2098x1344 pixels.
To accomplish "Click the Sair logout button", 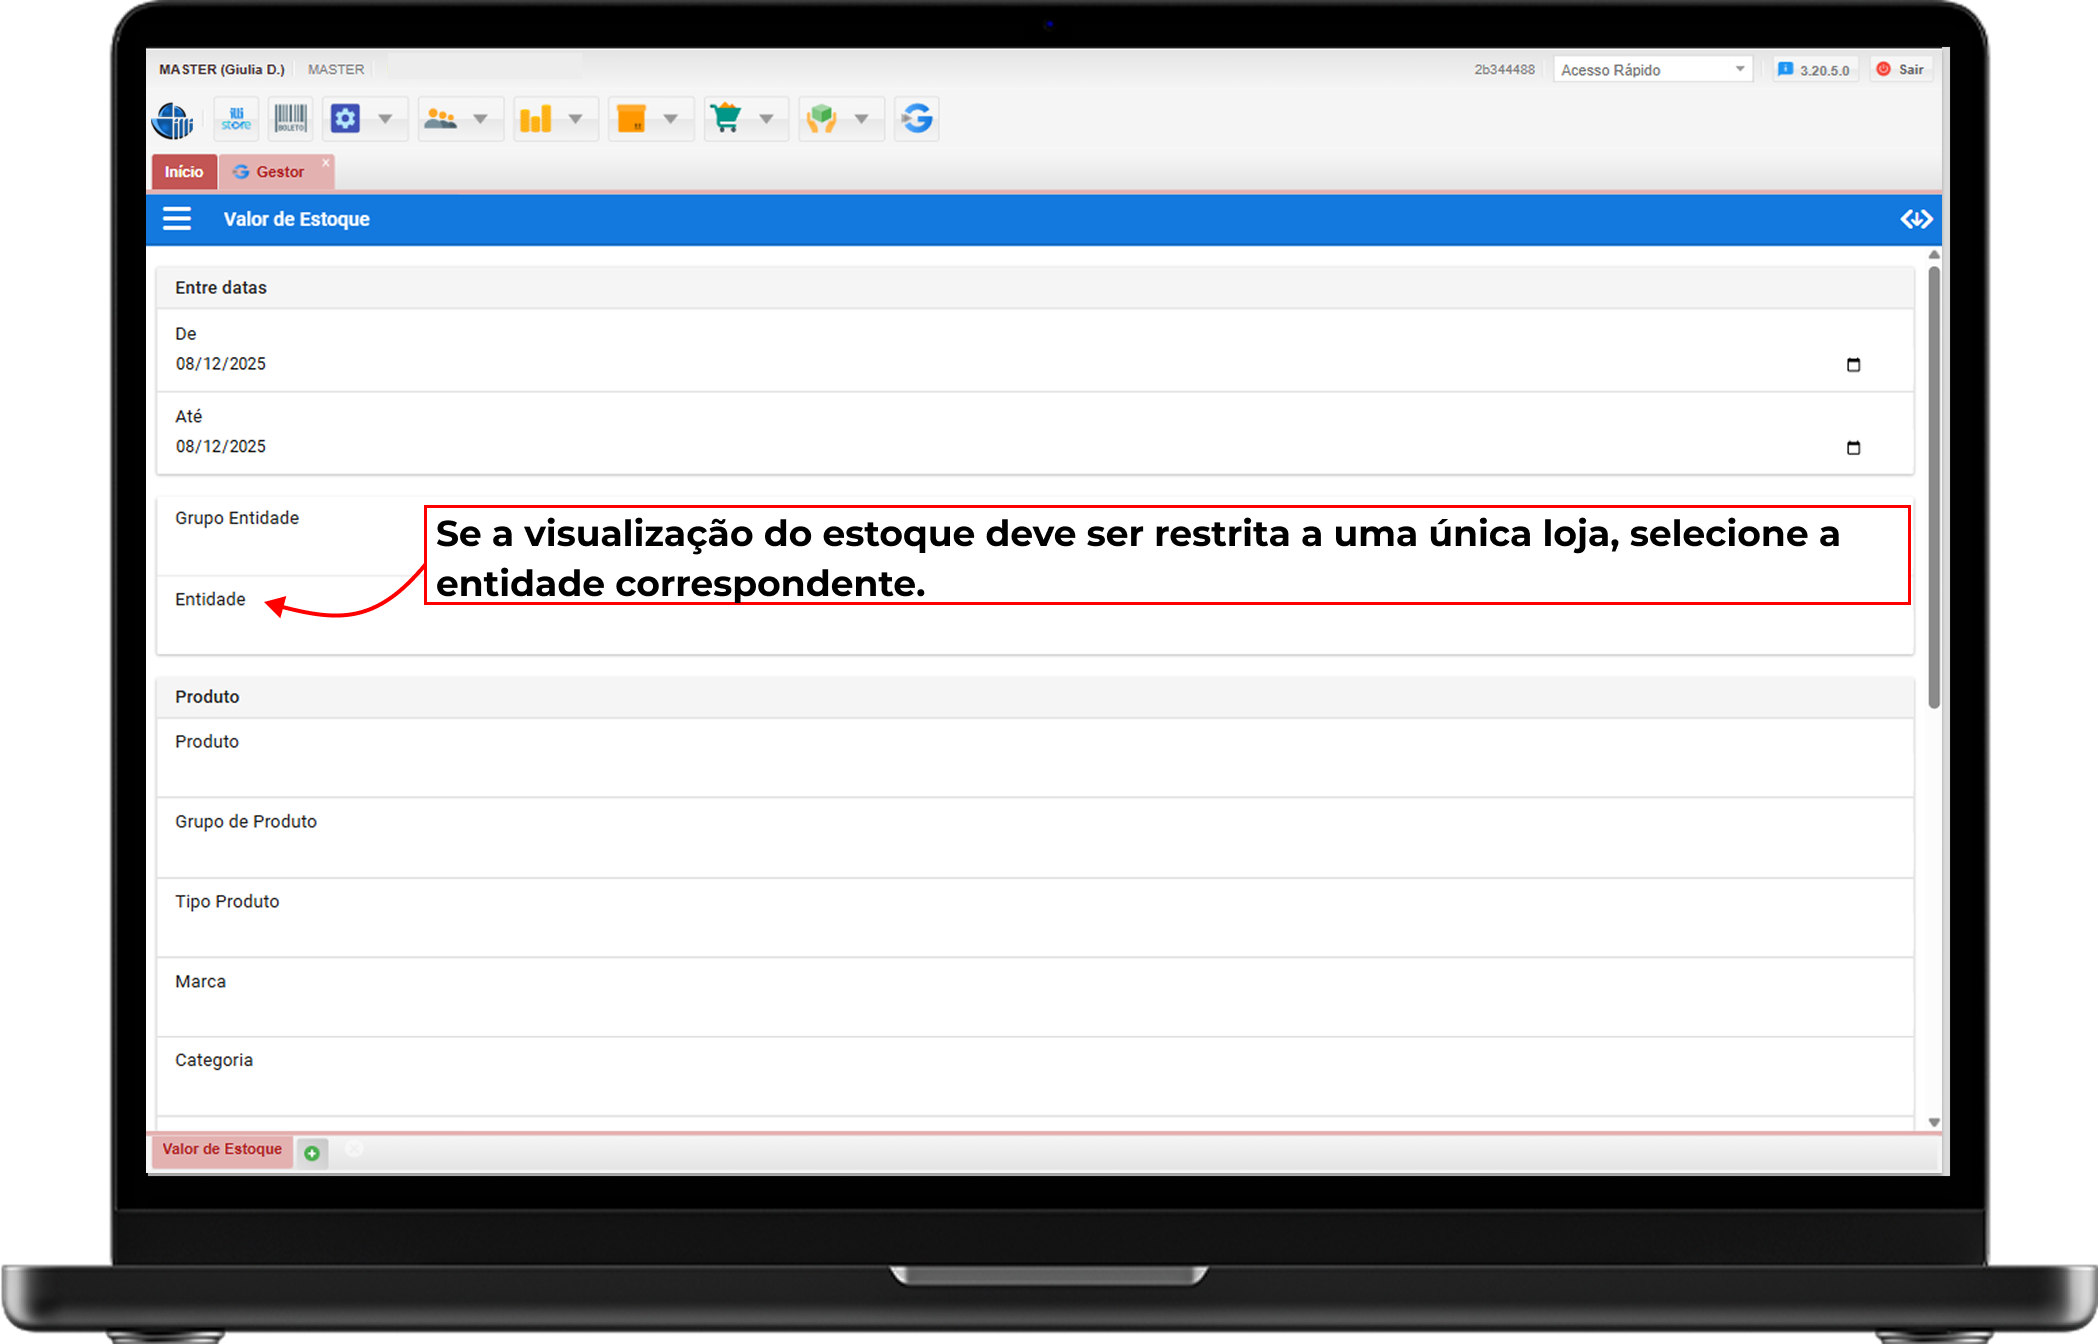I will point(1901,69).
